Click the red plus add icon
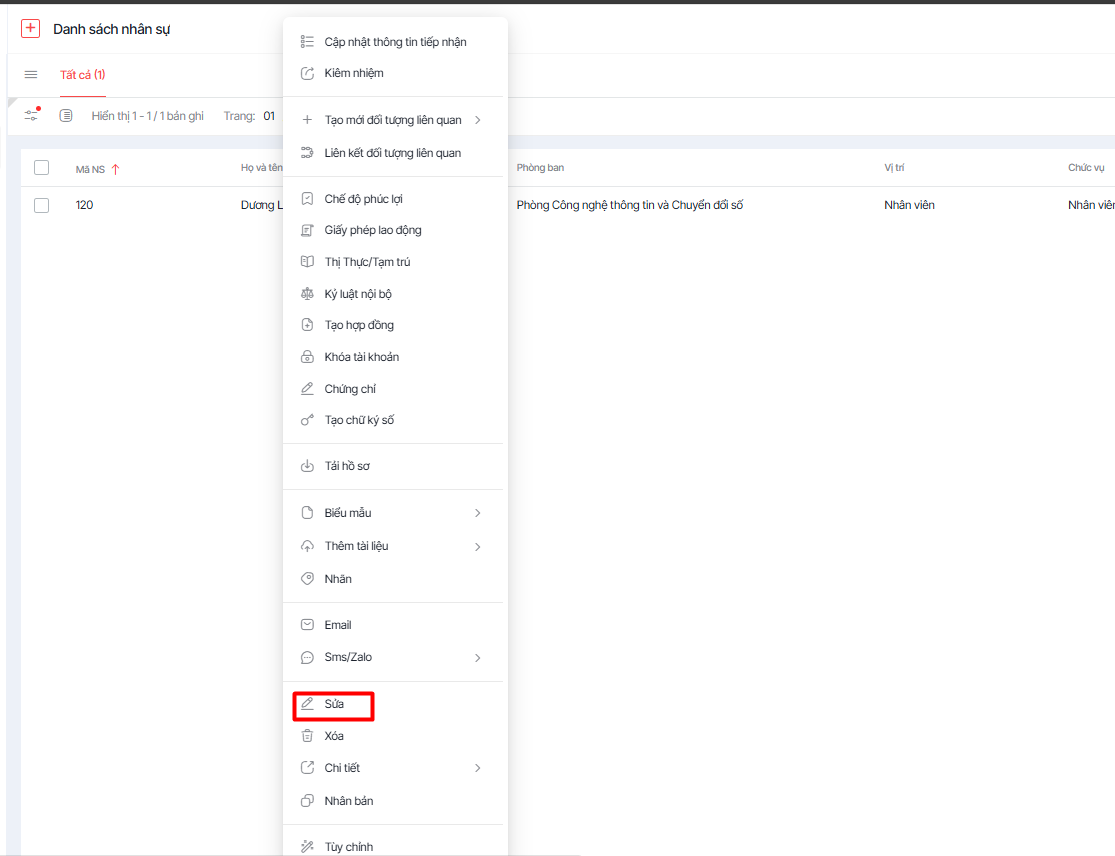Screen dimensions: 1115x856 [31, 29]
